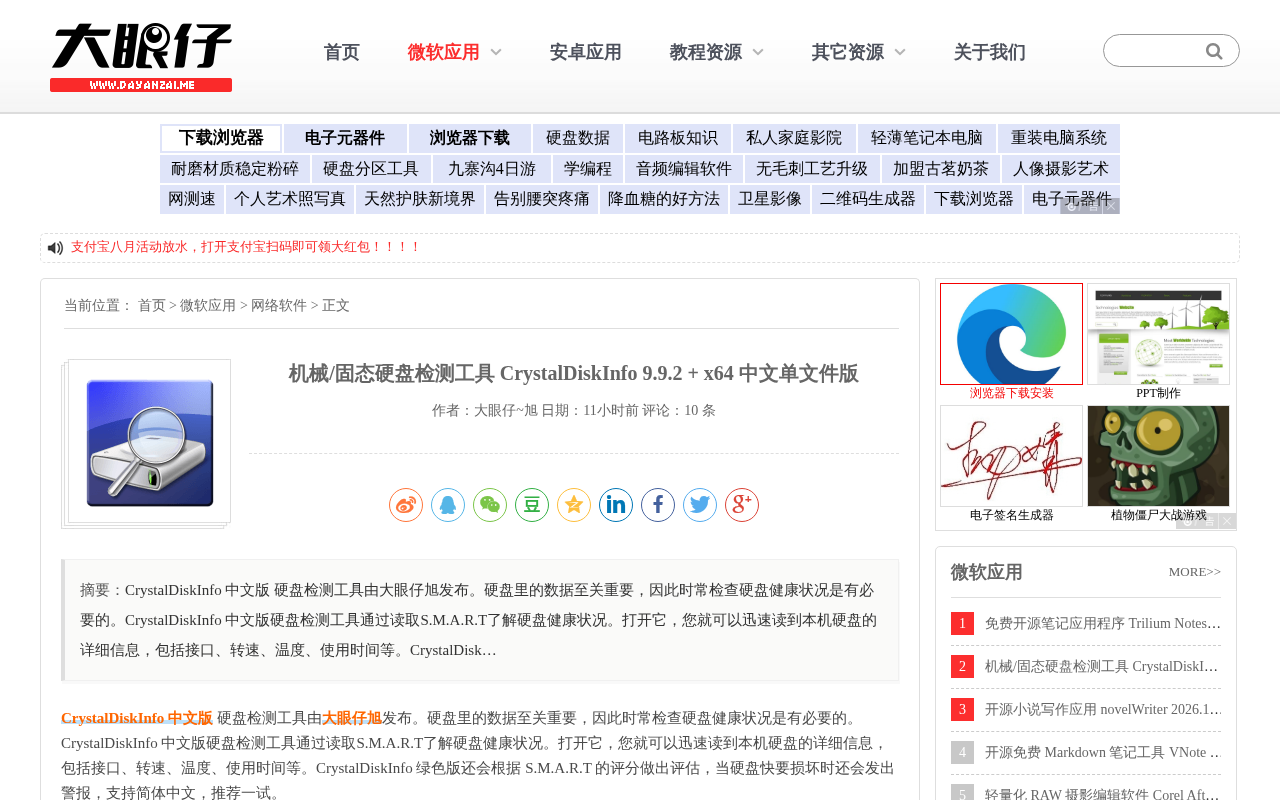1280x800 pixels.
Task: Open 其它资源 navigation menu
Action: (848, 52)
